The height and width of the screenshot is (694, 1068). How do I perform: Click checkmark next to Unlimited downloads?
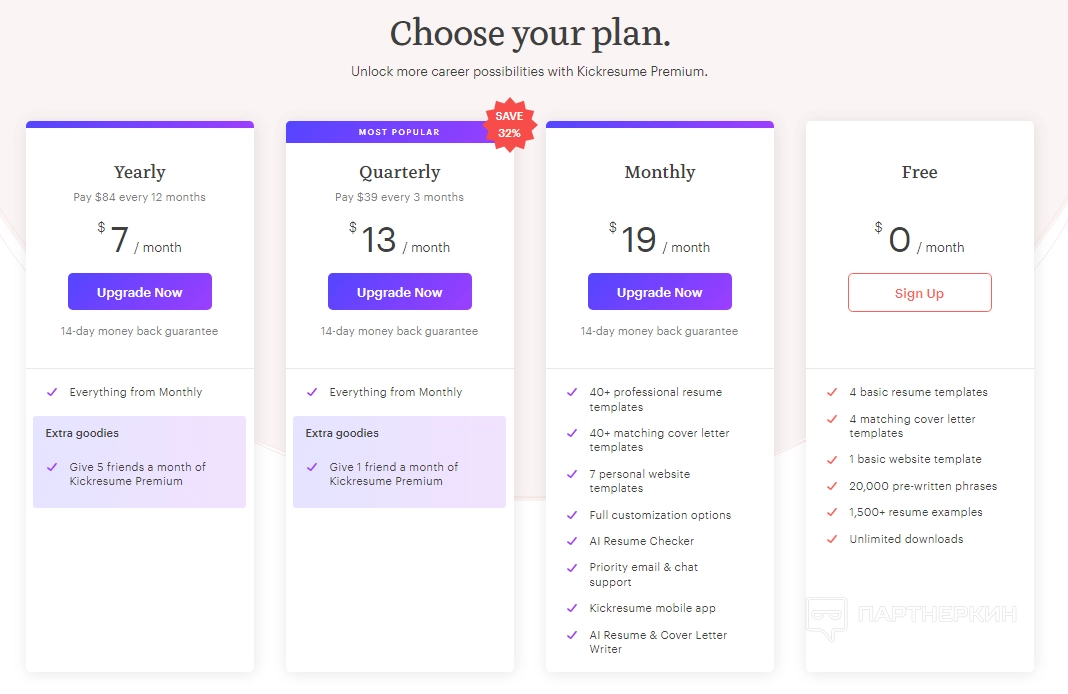(832, 539)
